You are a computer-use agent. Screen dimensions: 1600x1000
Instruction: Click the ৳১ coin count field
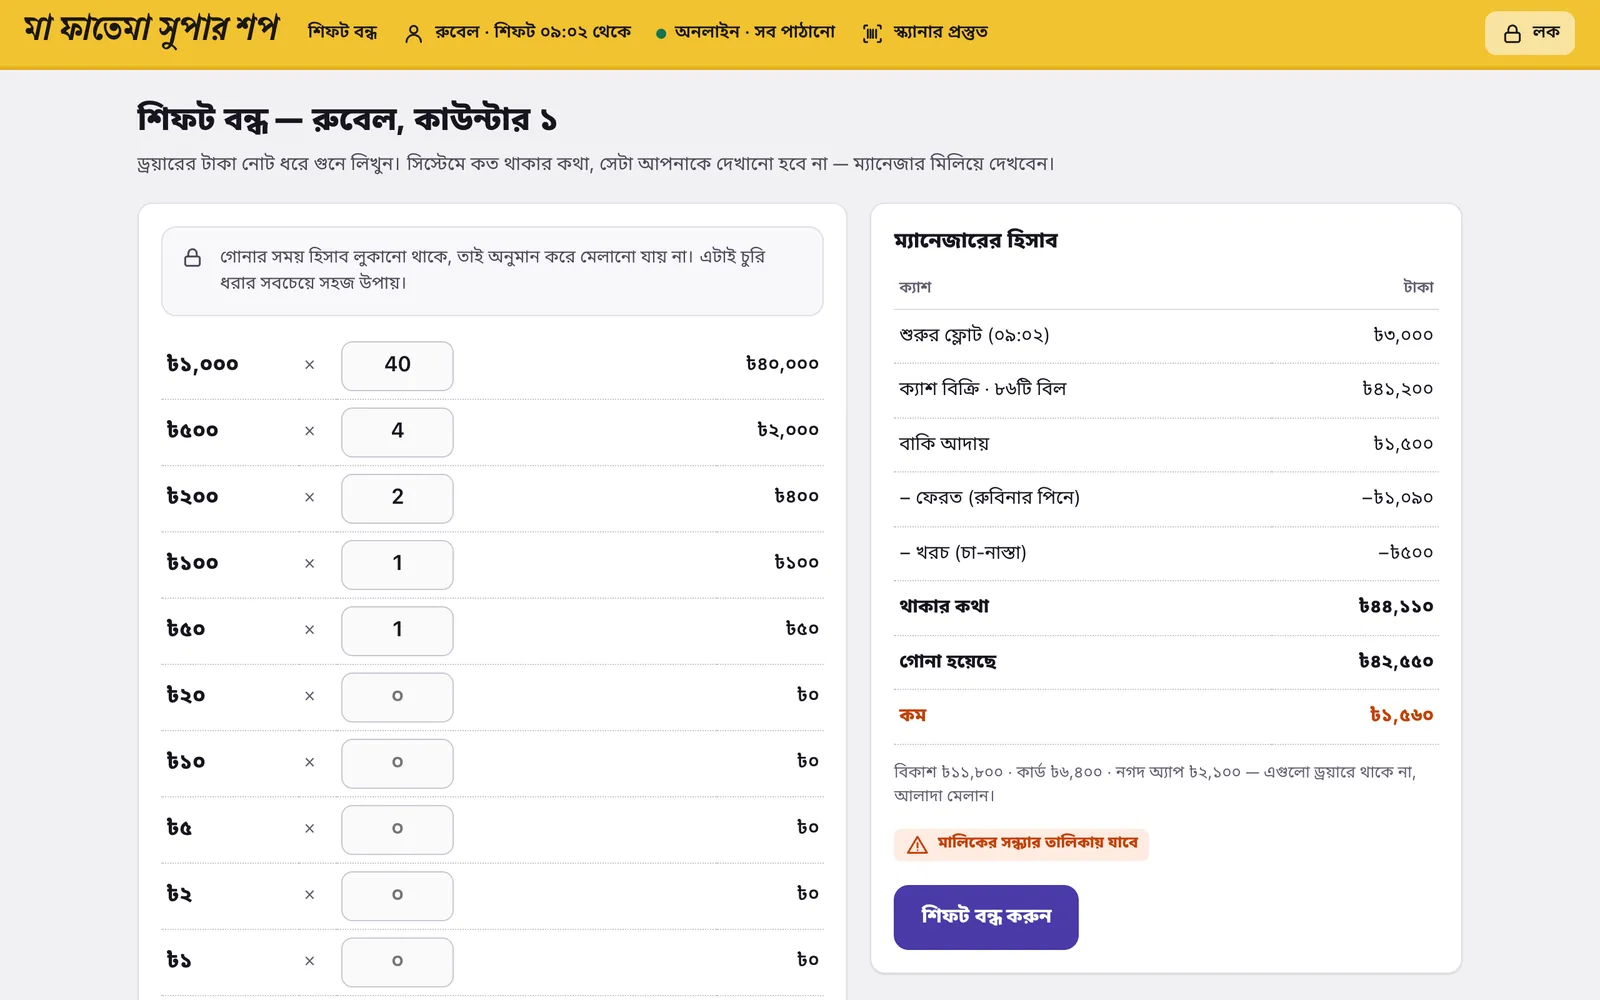click(x=397, y=962)
